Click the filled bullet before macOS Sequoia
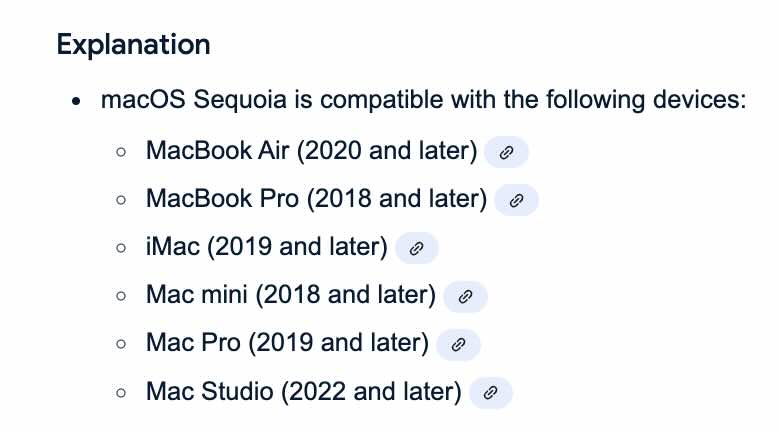 pyautogui.click(x=76, y=102)
